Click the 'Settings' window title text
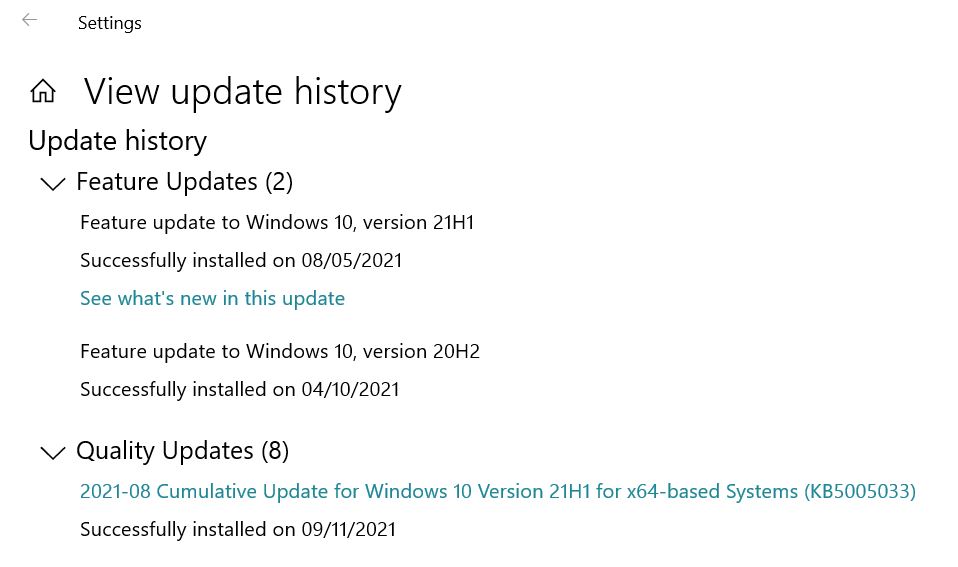The width and height of the screenshot is (958, 567). tap(110, 23)
